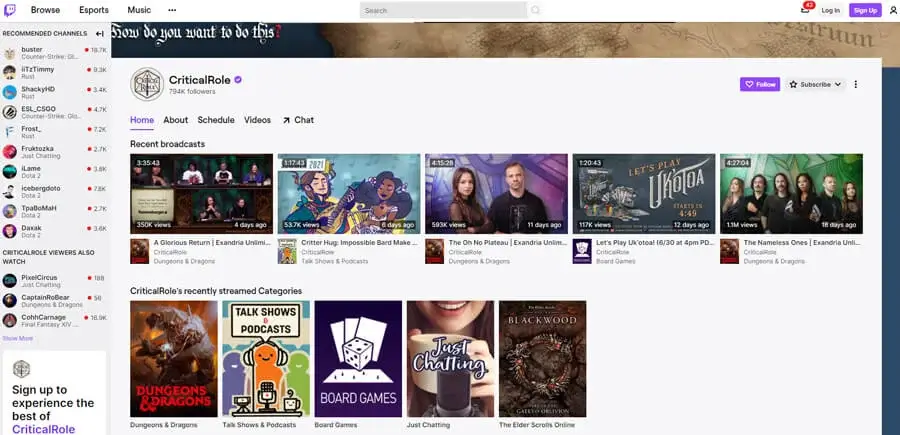
Task: Play The Nameless Ones thumbnail
Action: point(792,193)
